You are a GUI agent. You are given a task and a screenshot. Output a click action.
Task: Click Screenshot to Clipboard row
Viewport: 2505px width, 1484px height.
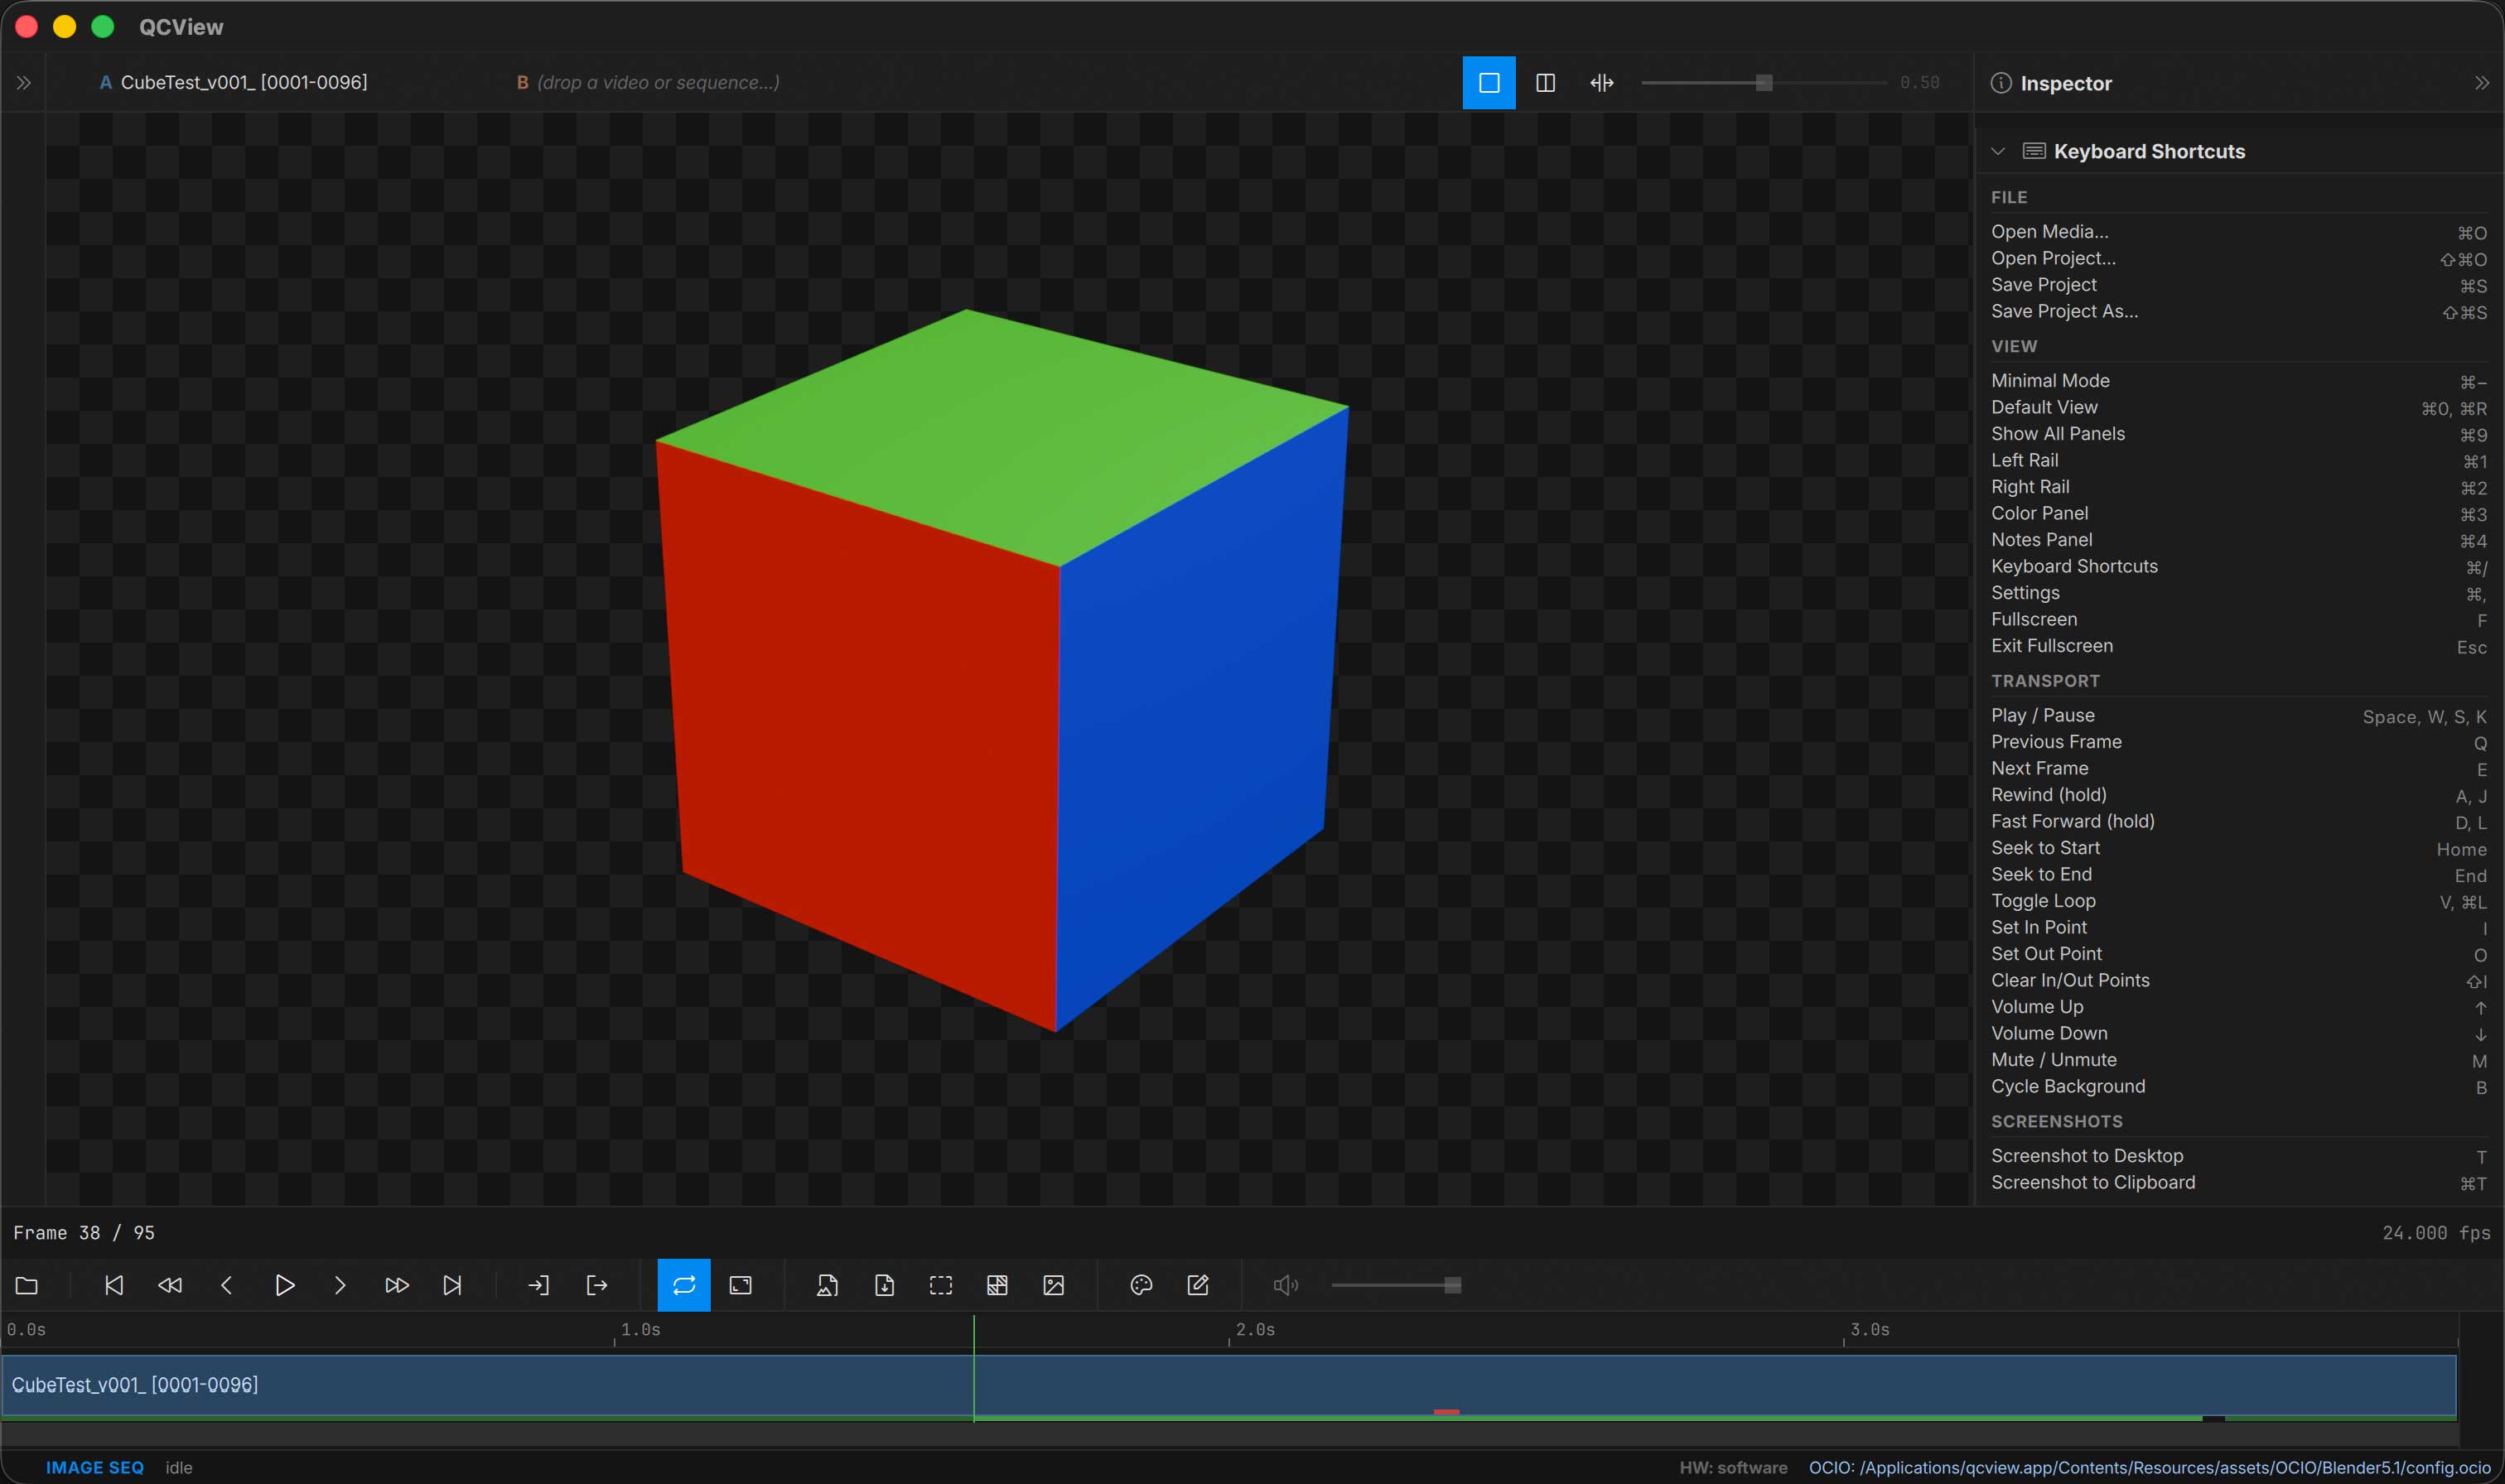click(x=2238, y=1183)
